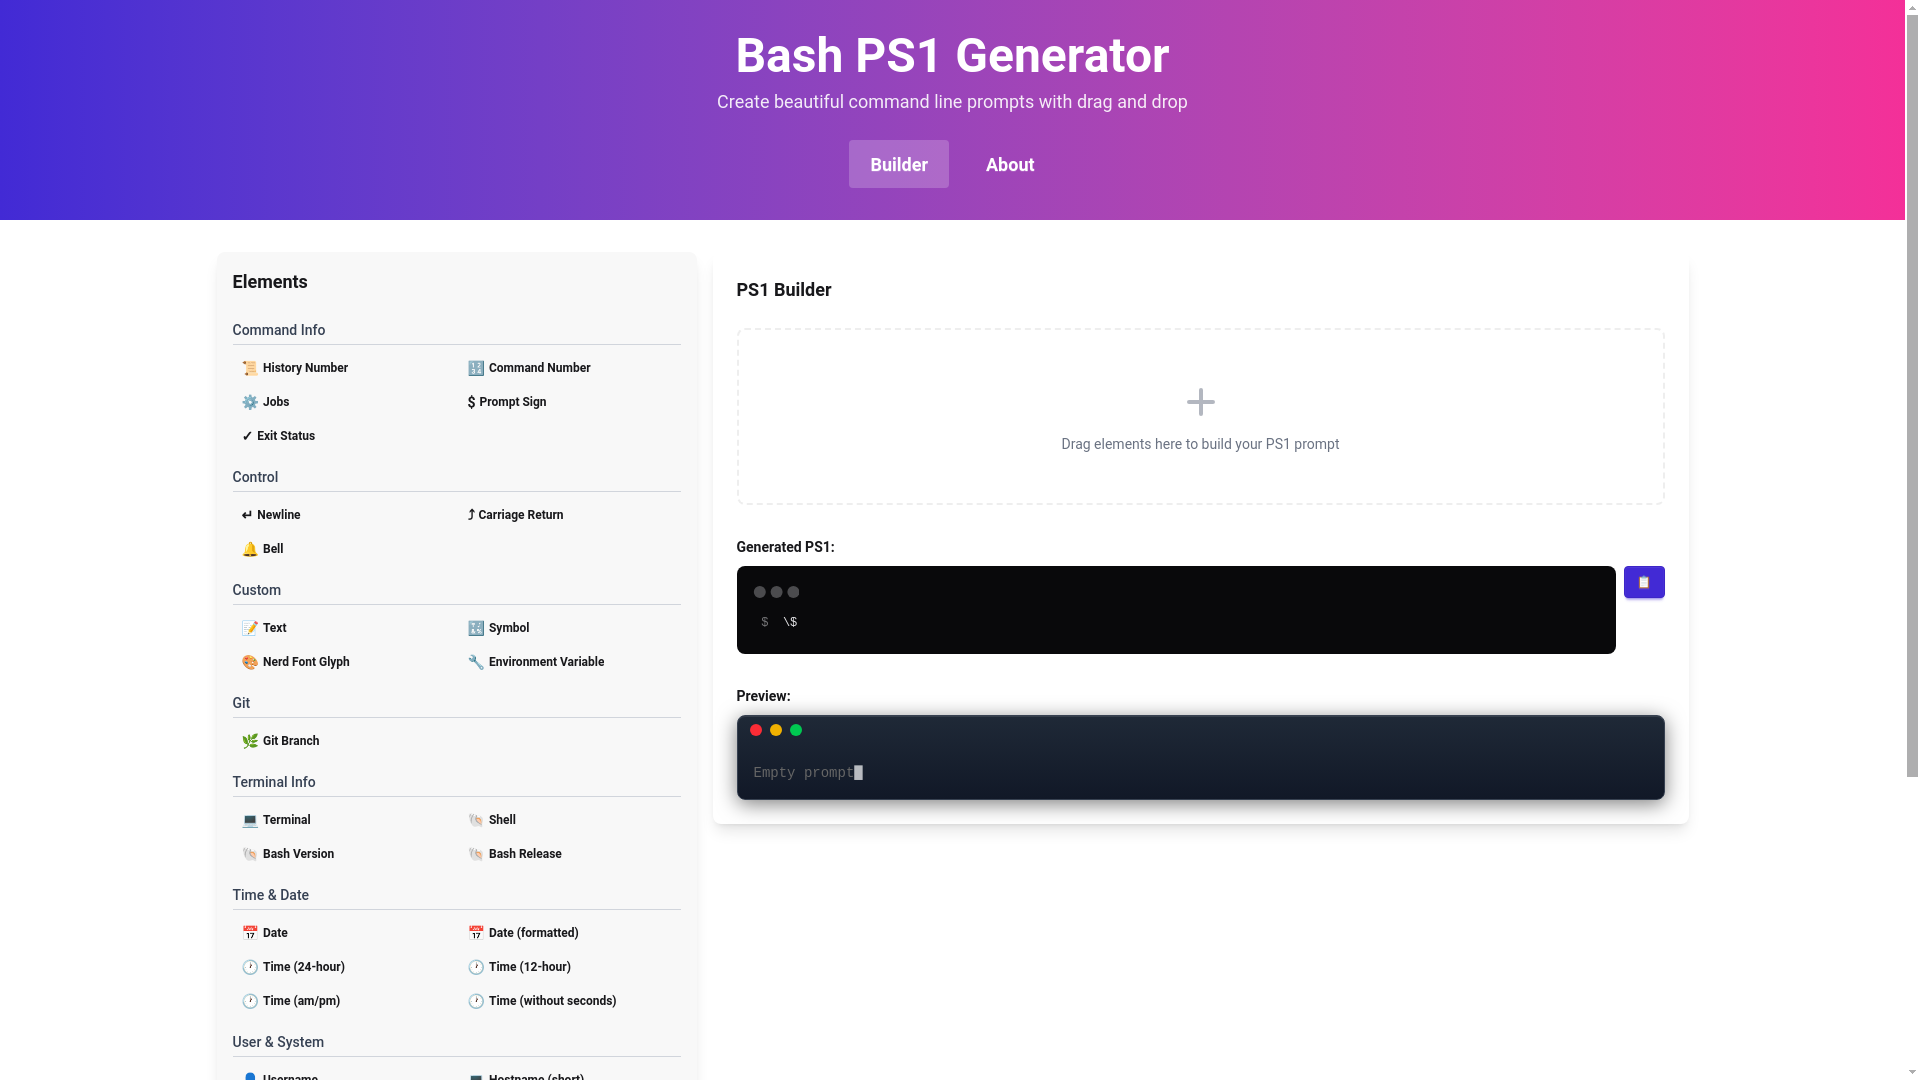Screen dimensions: 1920x1080
Task: Click the Time (without seconds) clock icon
Action: pyautogui.click(x=476, y=1001)
